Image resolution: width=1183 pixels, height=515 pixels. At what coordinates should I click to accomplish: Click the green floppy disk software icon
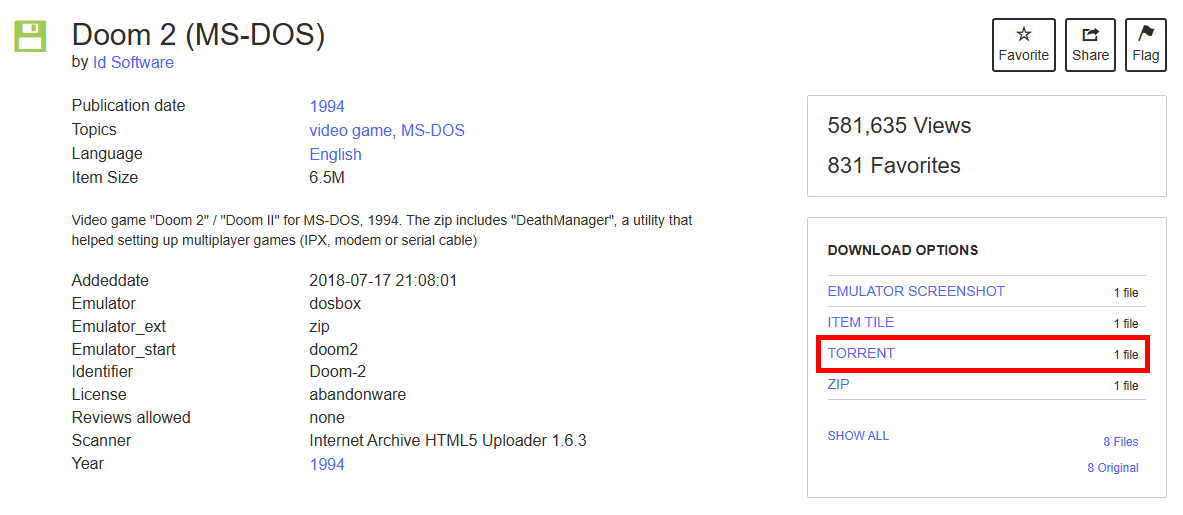(30, 36)
